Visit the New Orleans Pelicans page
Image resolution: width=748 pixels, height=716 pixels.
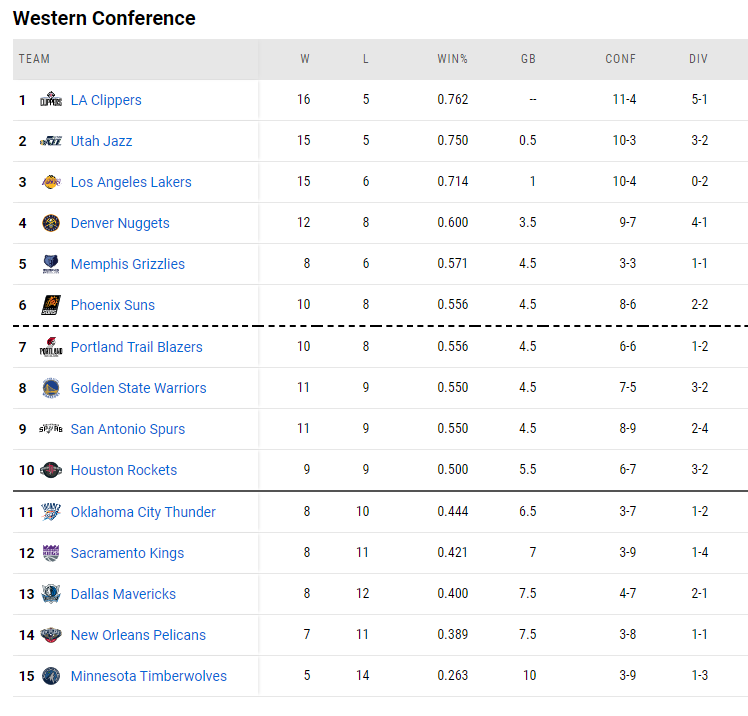pos(138,635)
